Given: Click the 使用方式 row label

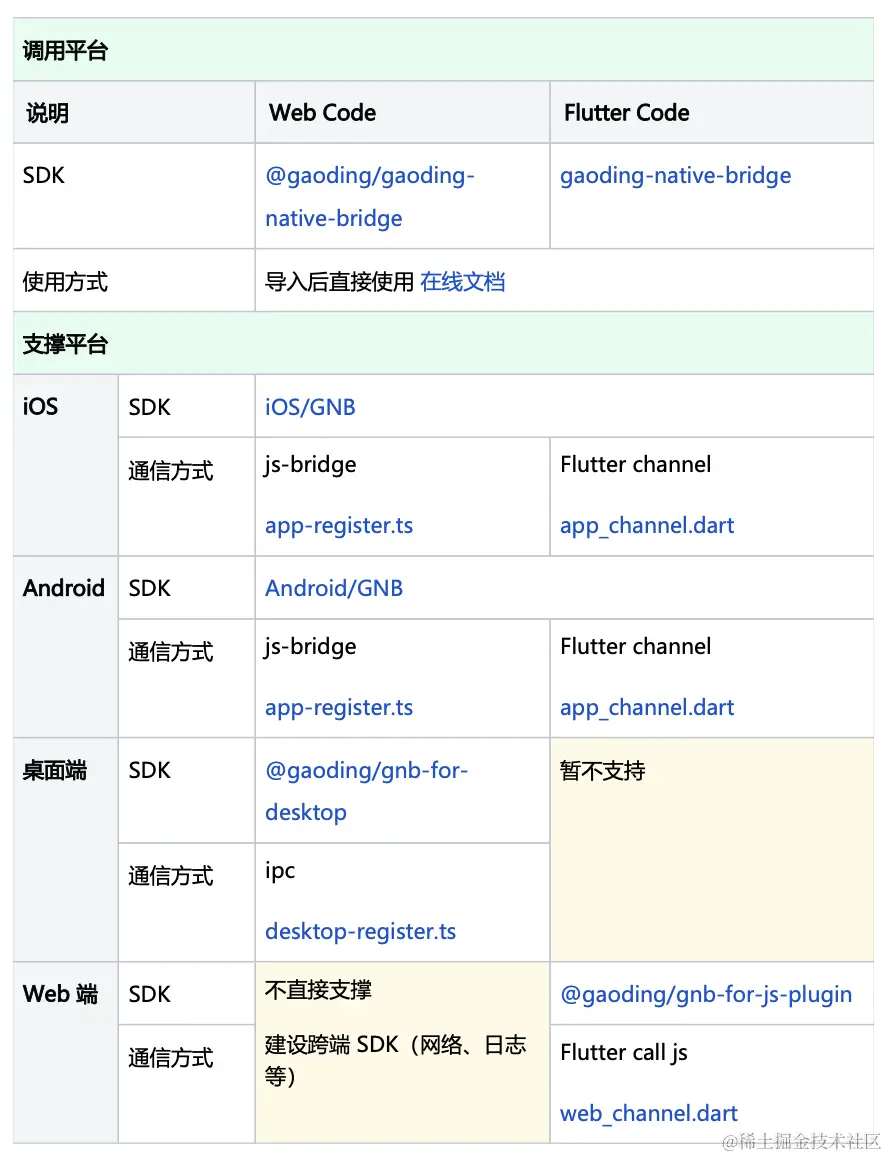Looking at the screenshot, I should (65, 281).
